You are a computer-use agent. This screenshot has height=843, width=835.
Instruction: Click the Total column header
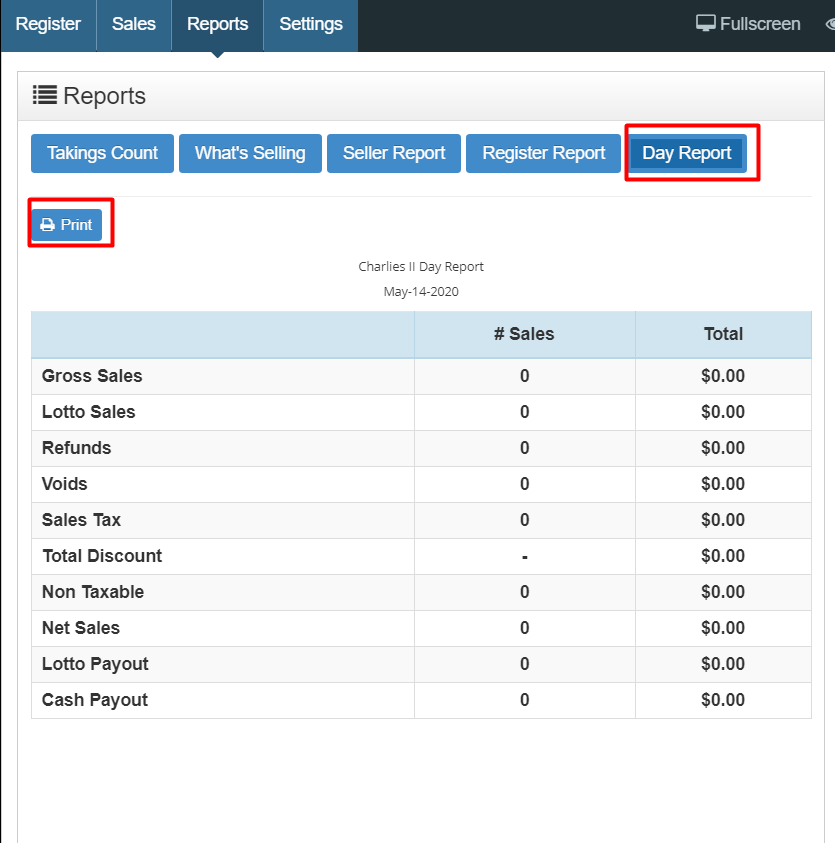point(723,334)
